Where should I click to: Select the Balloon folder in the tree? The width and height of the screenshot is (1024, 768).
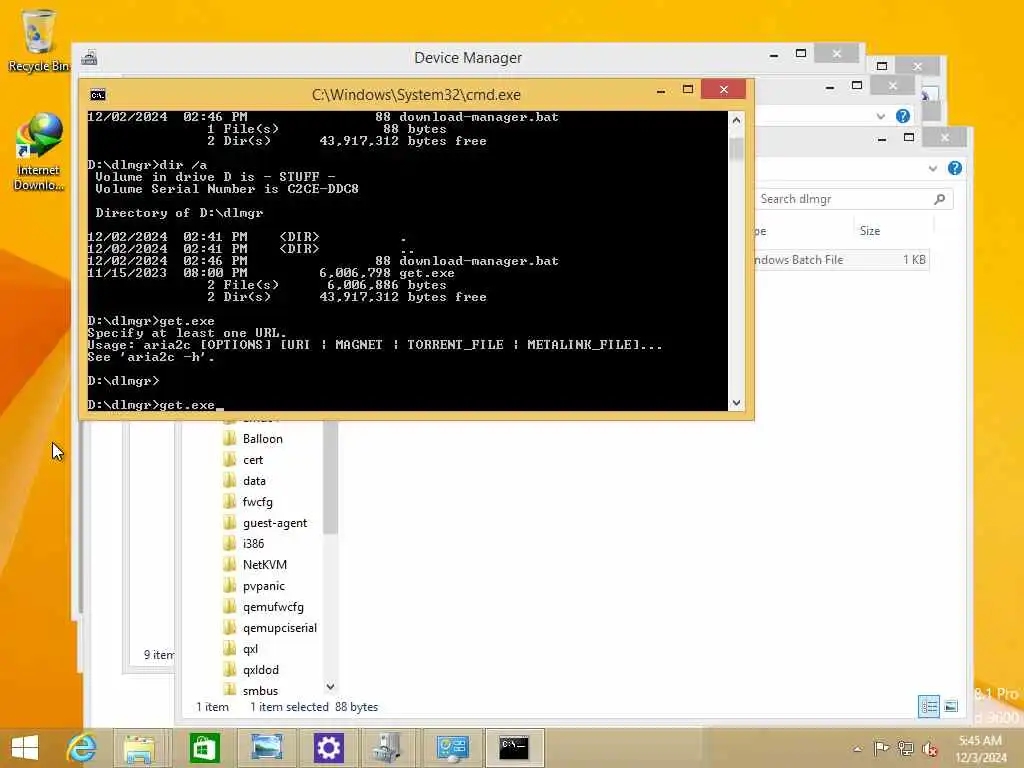click(263, 439)
